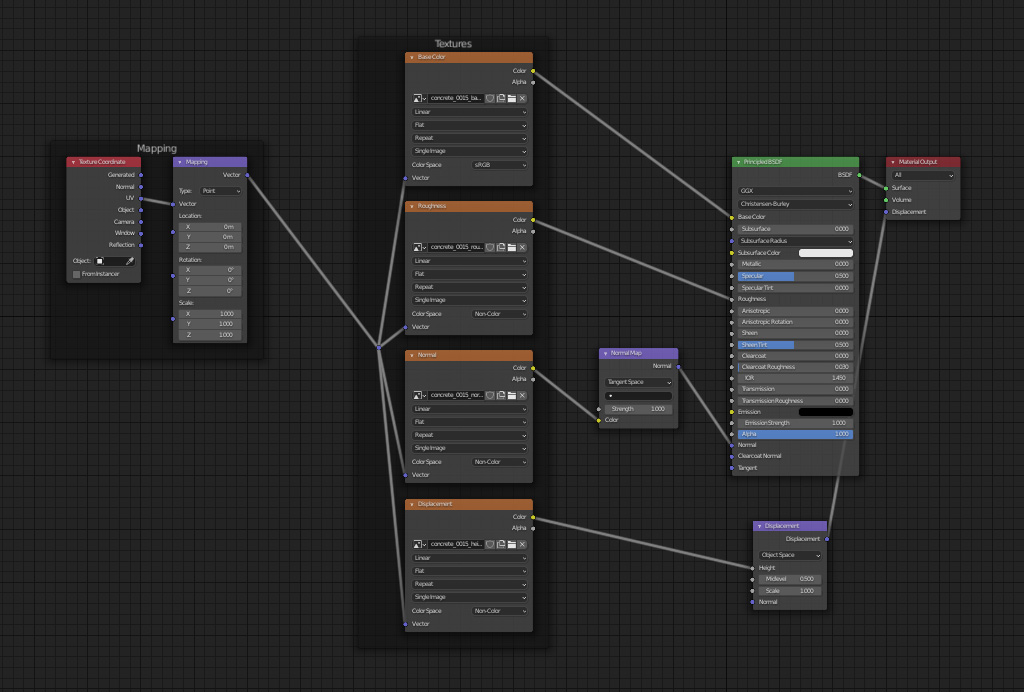Viewport: 1024px width, 692px height.
Task: Open GGX distribution dropdown in Principled BSDF
Action: pos(795,191)
